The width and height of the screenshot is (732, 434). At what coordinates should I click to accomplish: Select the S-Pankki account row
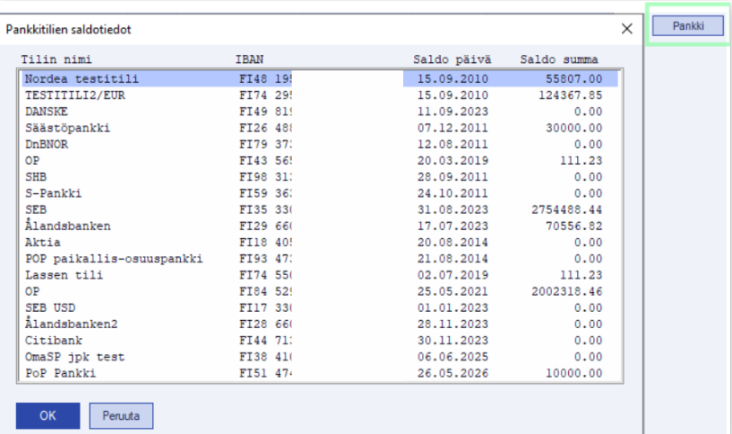click(320, 193)
